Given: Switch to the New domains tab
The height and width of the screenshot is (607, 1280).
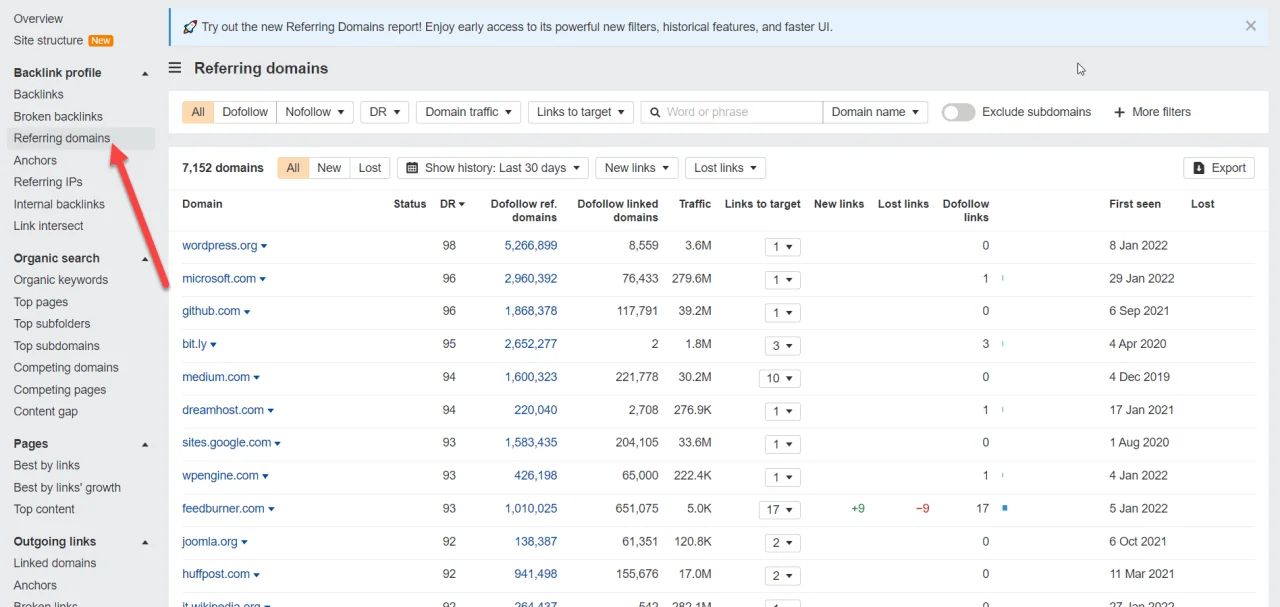Looking at the screenshot, I should (x=330, y=167).
